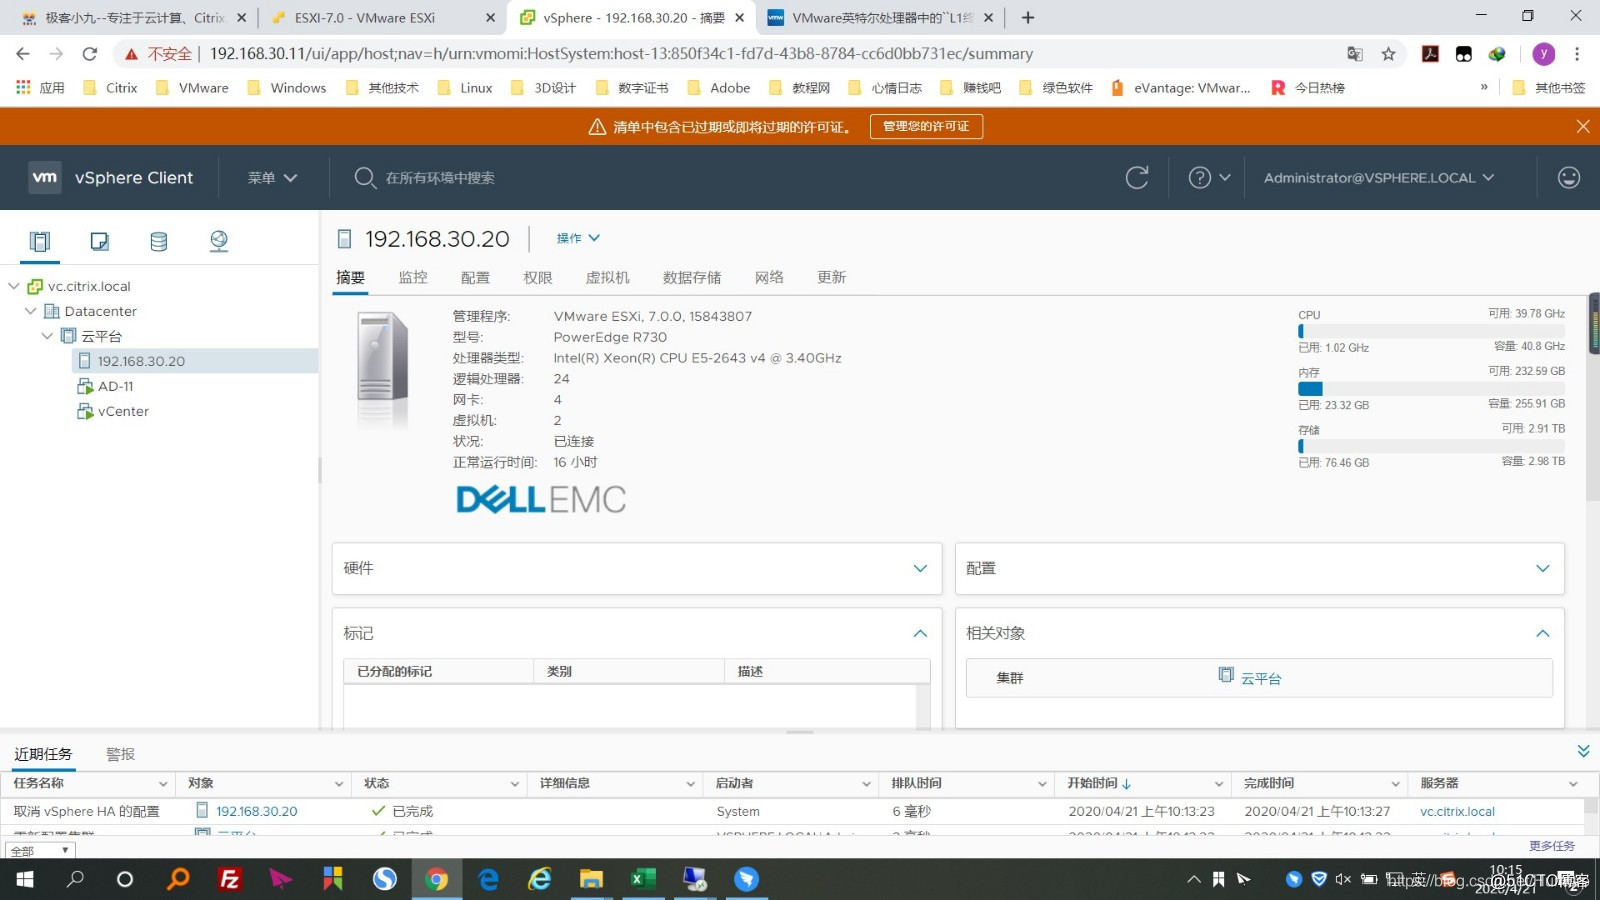1600x900 pixels.
Task: Open the help question mark menu
Action: click(x=1209, y=178)
